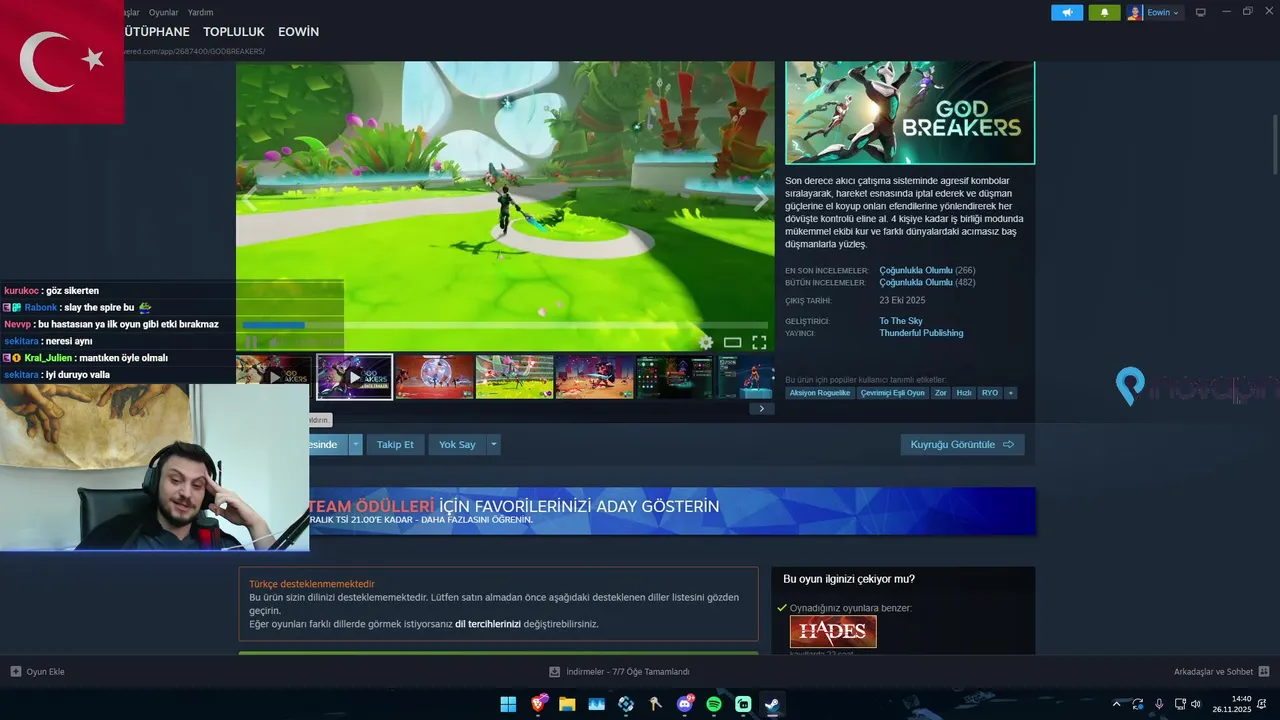Image resolution: width=1280 pixels, height=720 pixels.
Task: Select the dark skill-tree menu screenshot thumbnail
Action: click(x=674, y=377)
